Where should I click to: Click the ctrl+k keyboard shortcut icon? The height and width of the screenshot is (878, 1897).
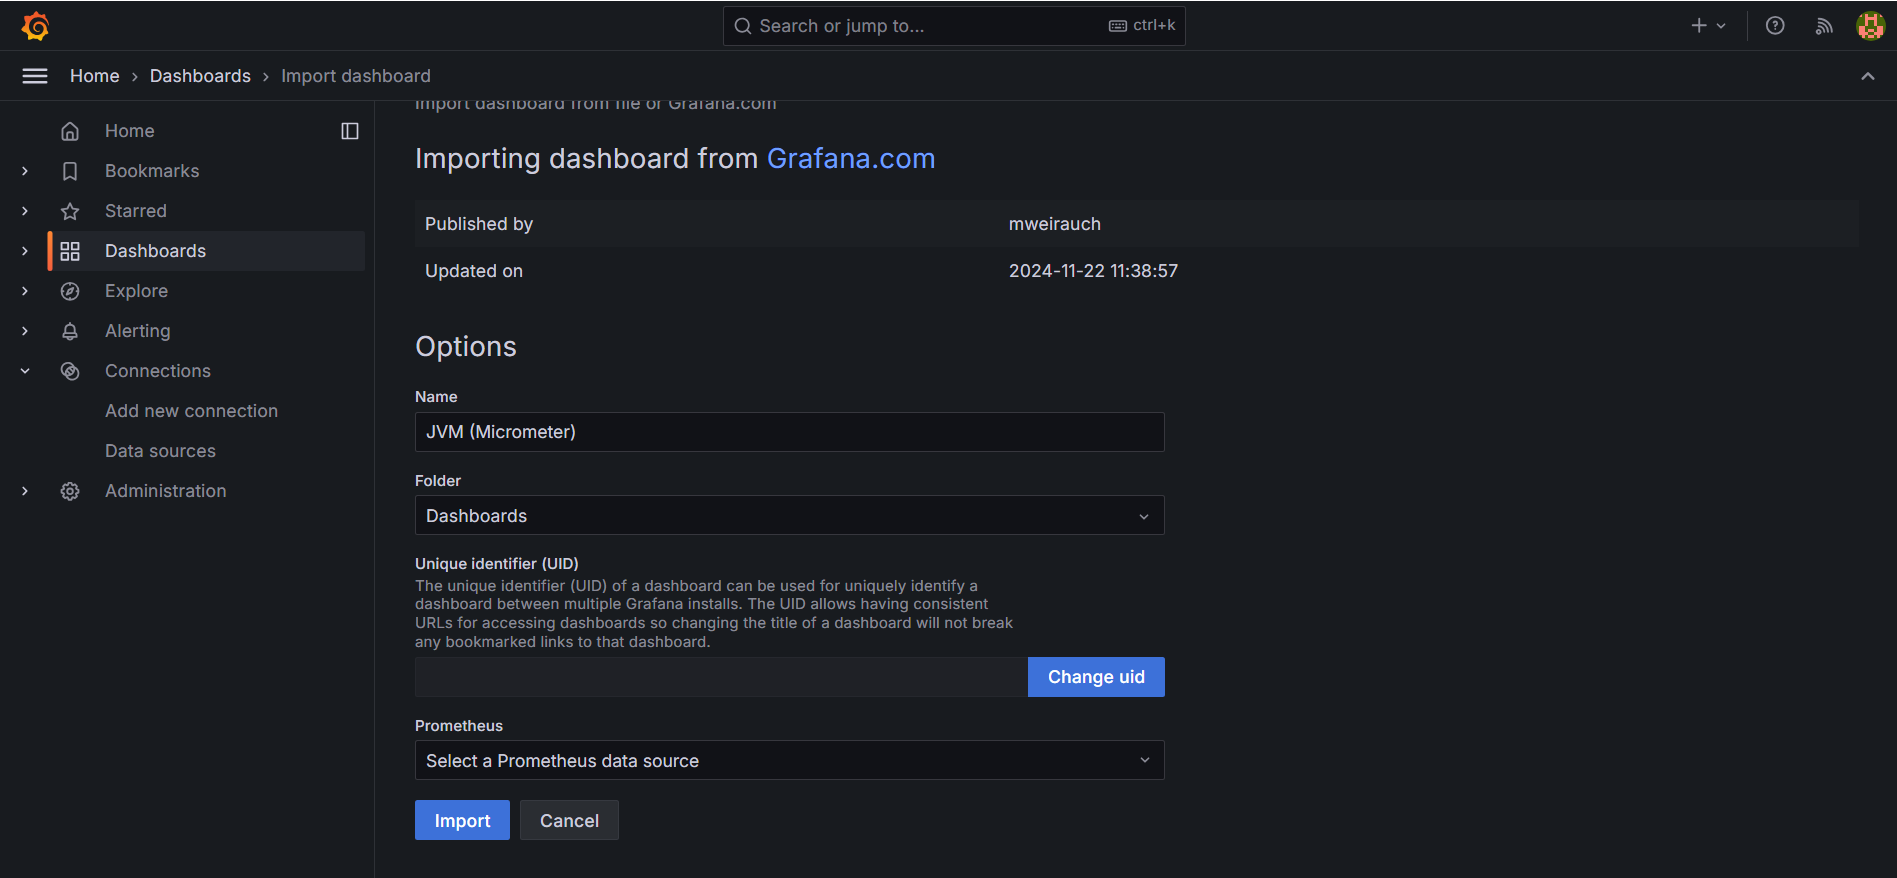[1118, 26]
